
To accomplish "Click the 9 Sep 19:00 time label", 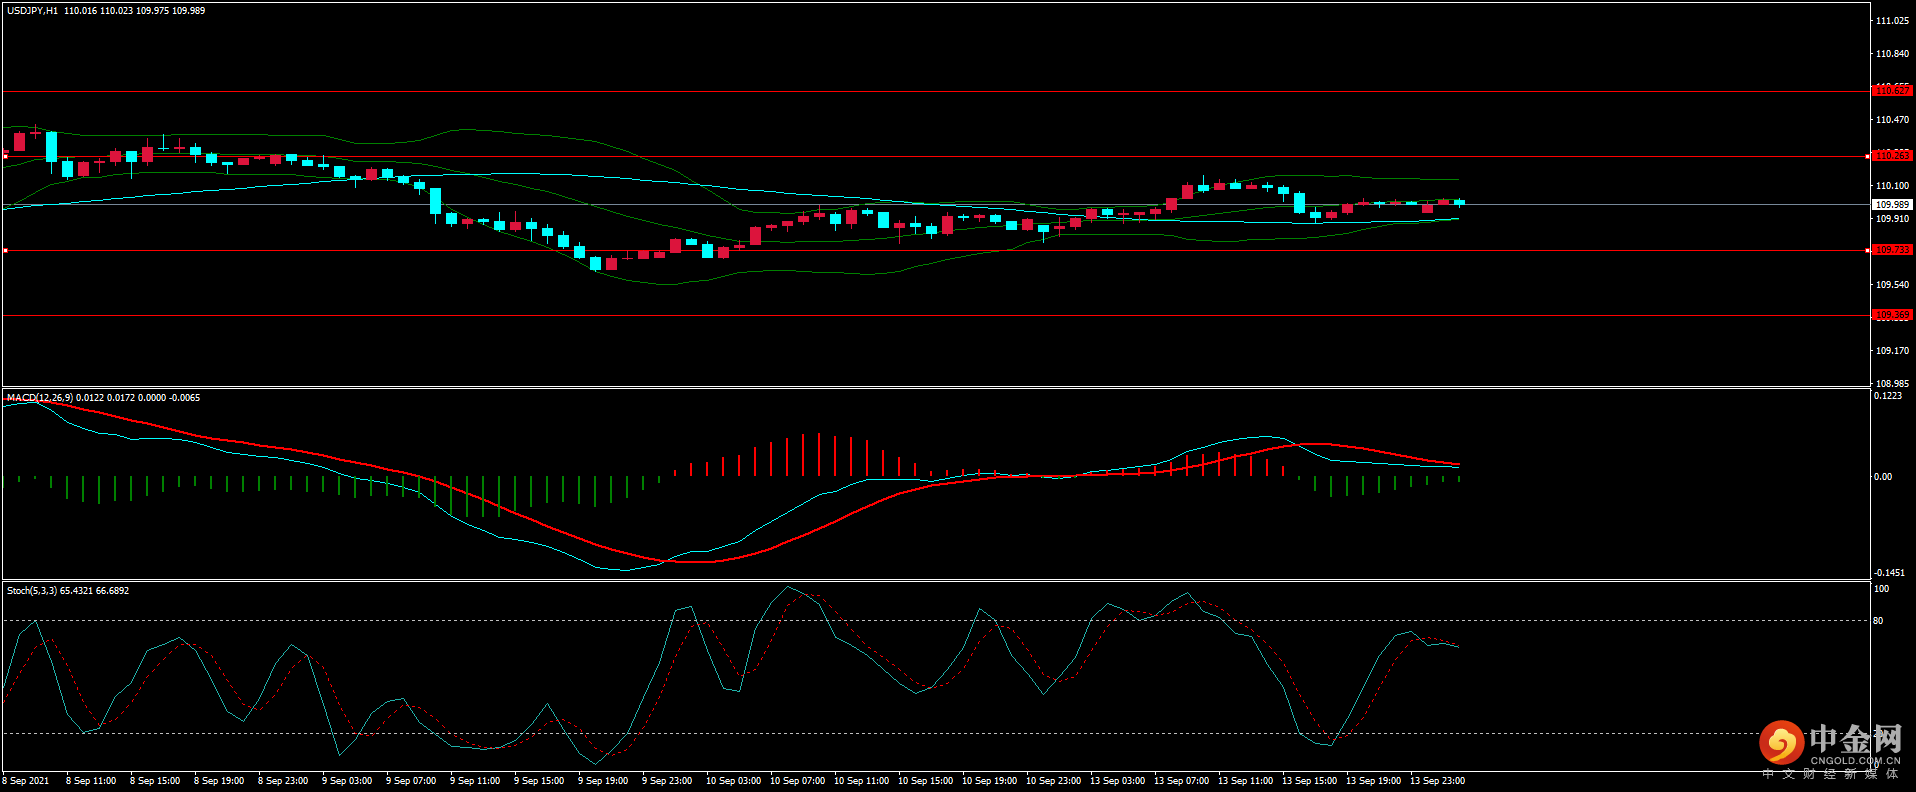I will coord(603,781).
